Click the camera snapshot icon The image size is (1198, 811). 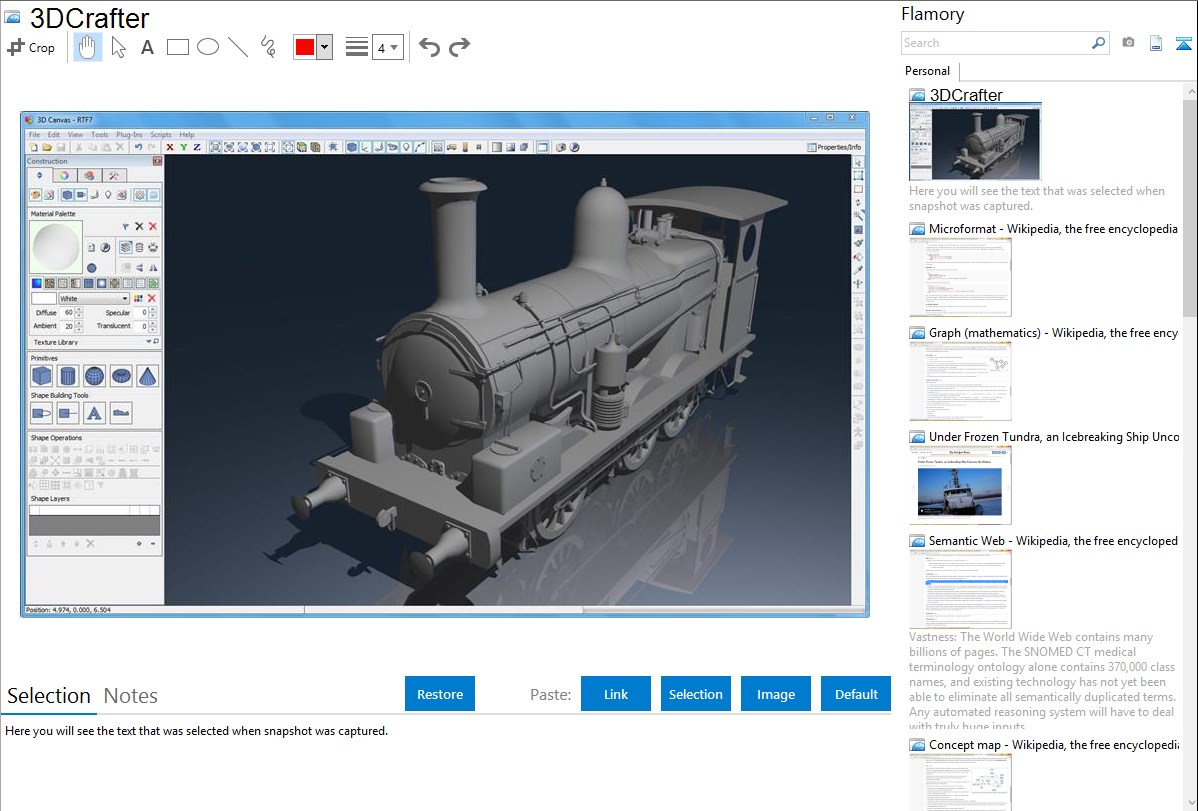(1128, 43)
